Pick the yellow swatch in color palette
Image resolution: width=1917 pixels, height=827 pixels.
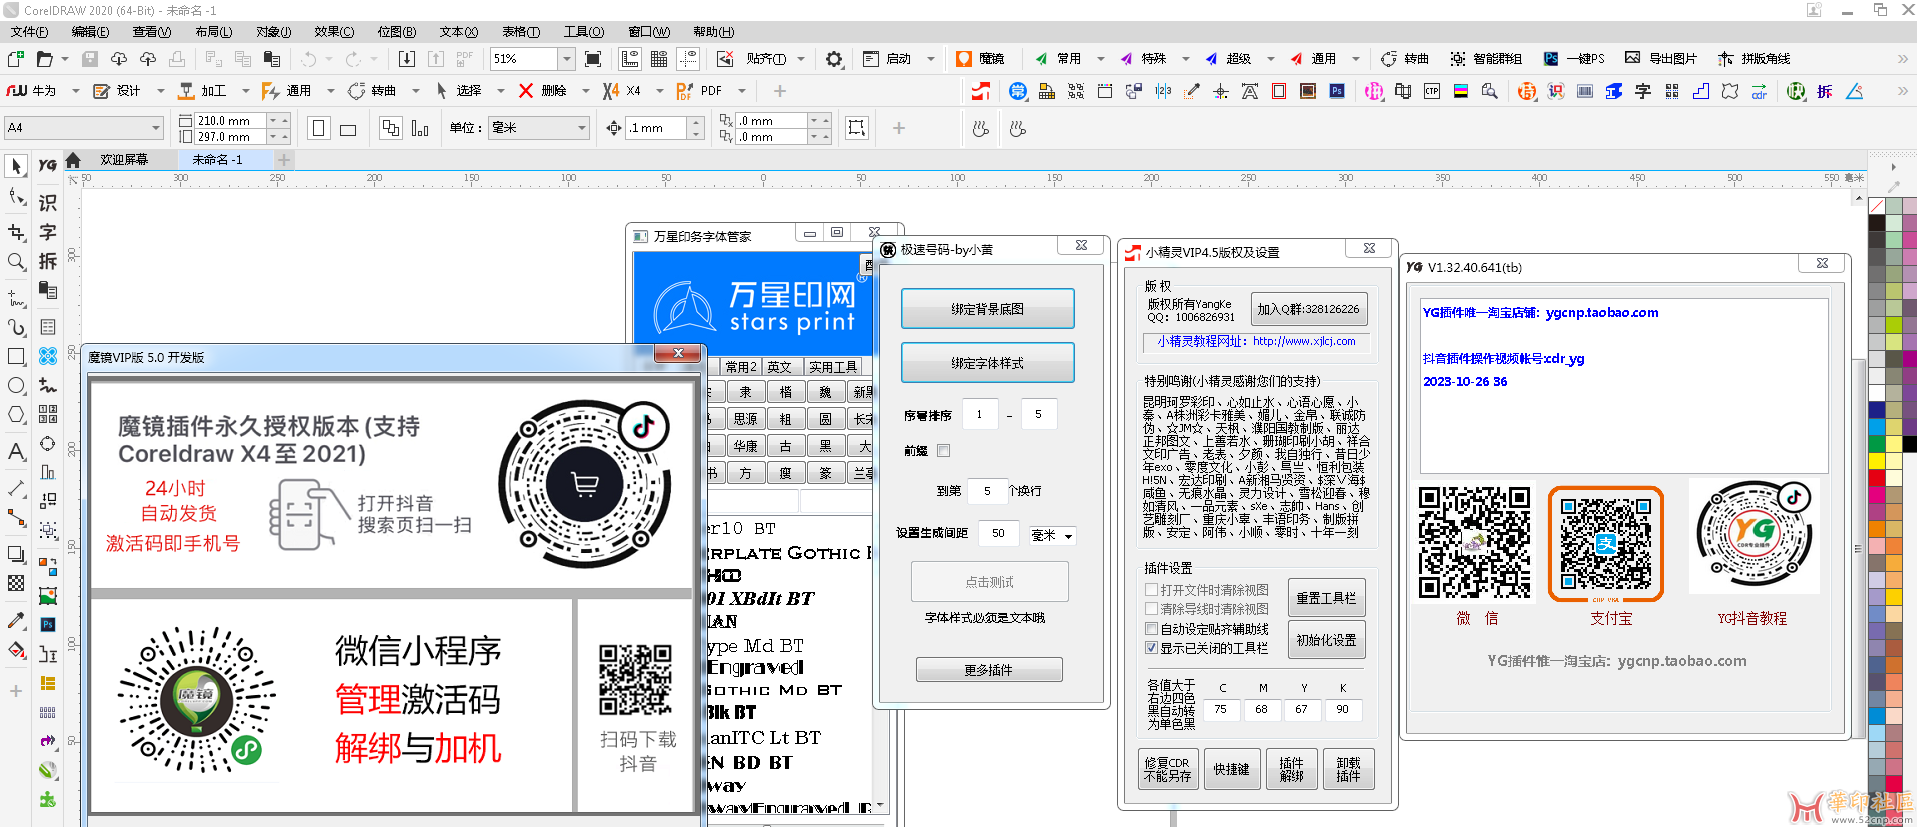(x=1877, y=460)
